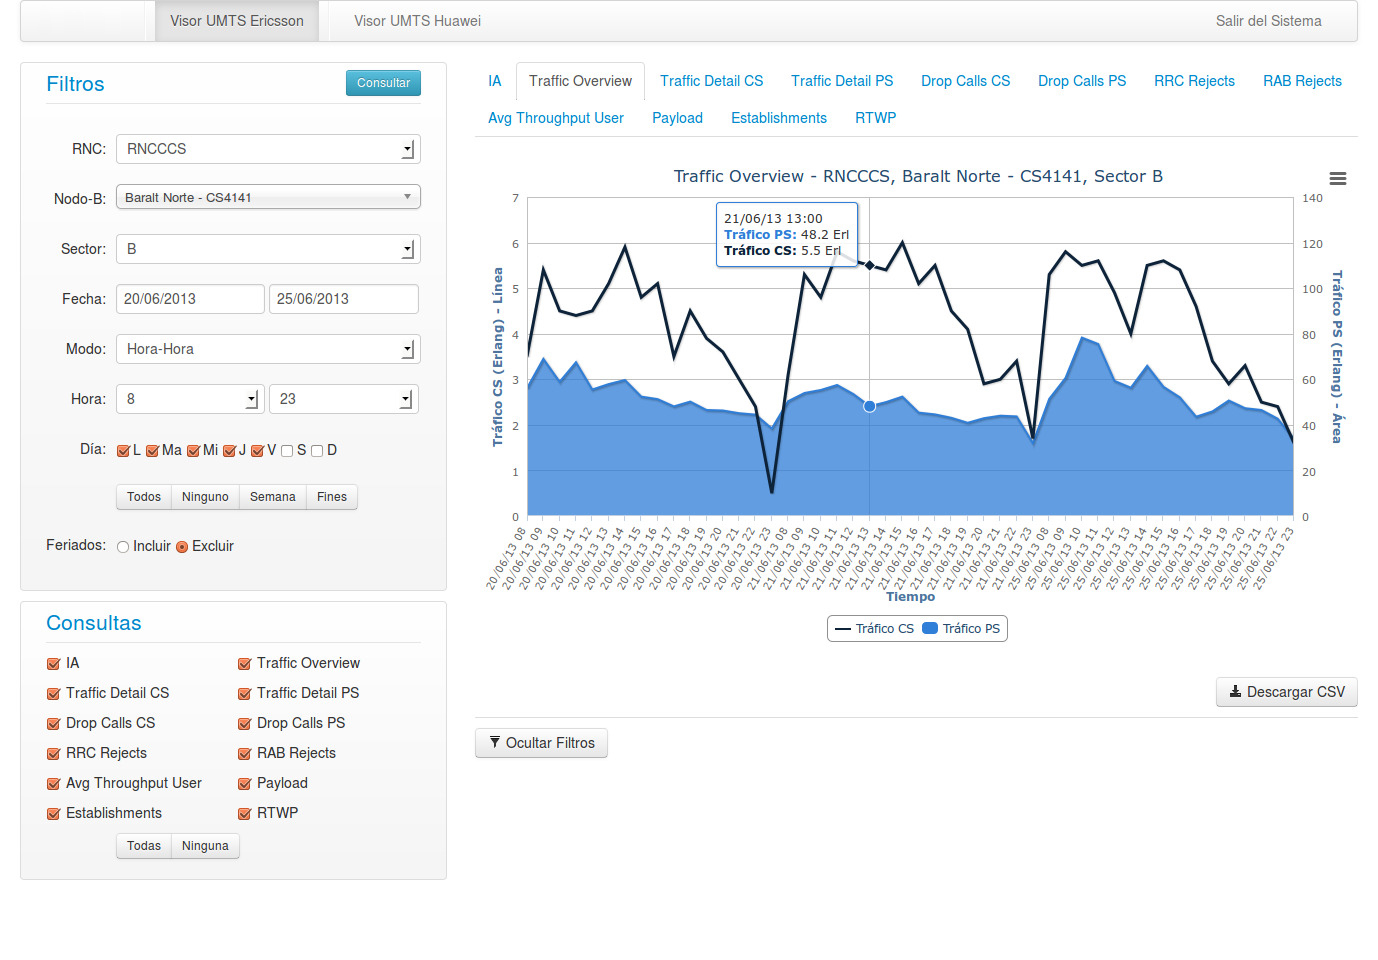Uncheck RRC Rejects in Consultas
This screenshot has height=960, width=1378.
pos(53,754)
